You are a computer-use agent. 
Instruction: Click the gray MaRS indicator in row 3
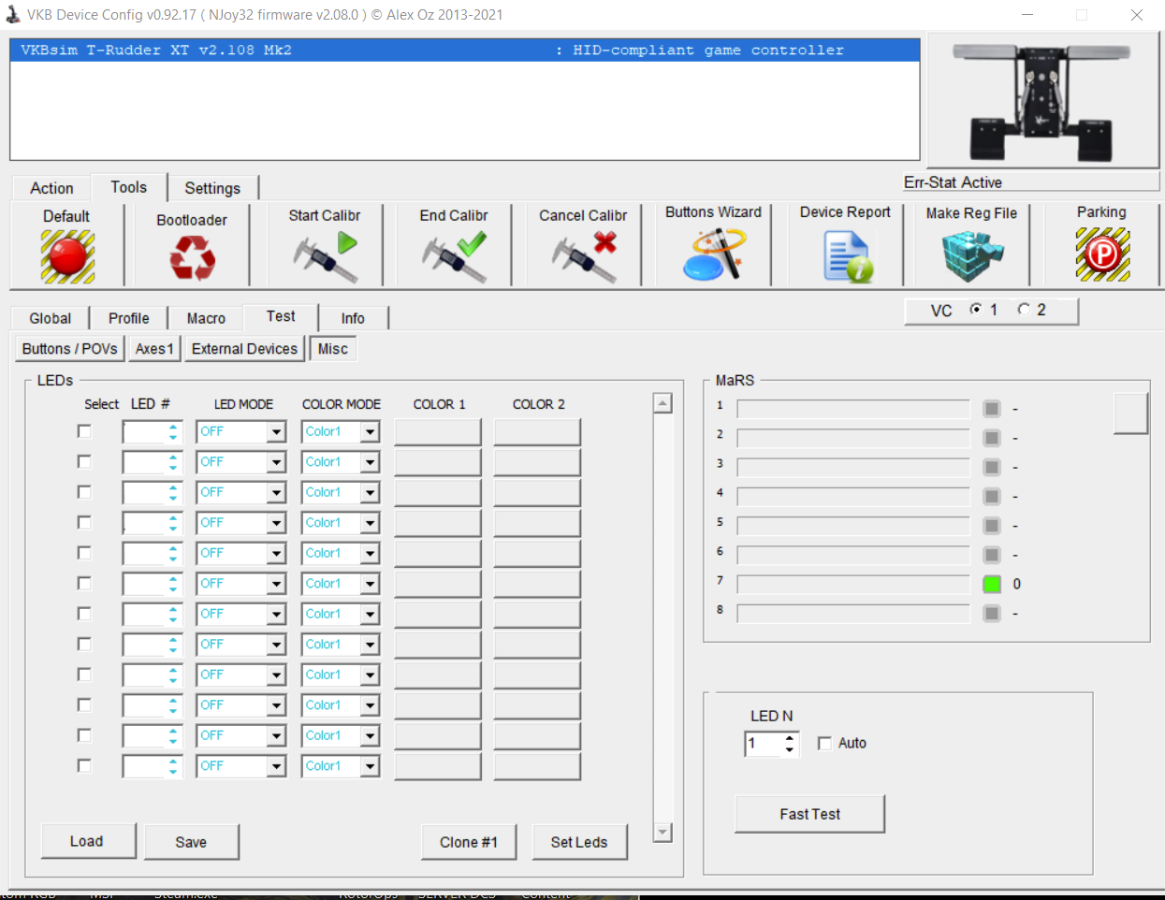[991, 467]
